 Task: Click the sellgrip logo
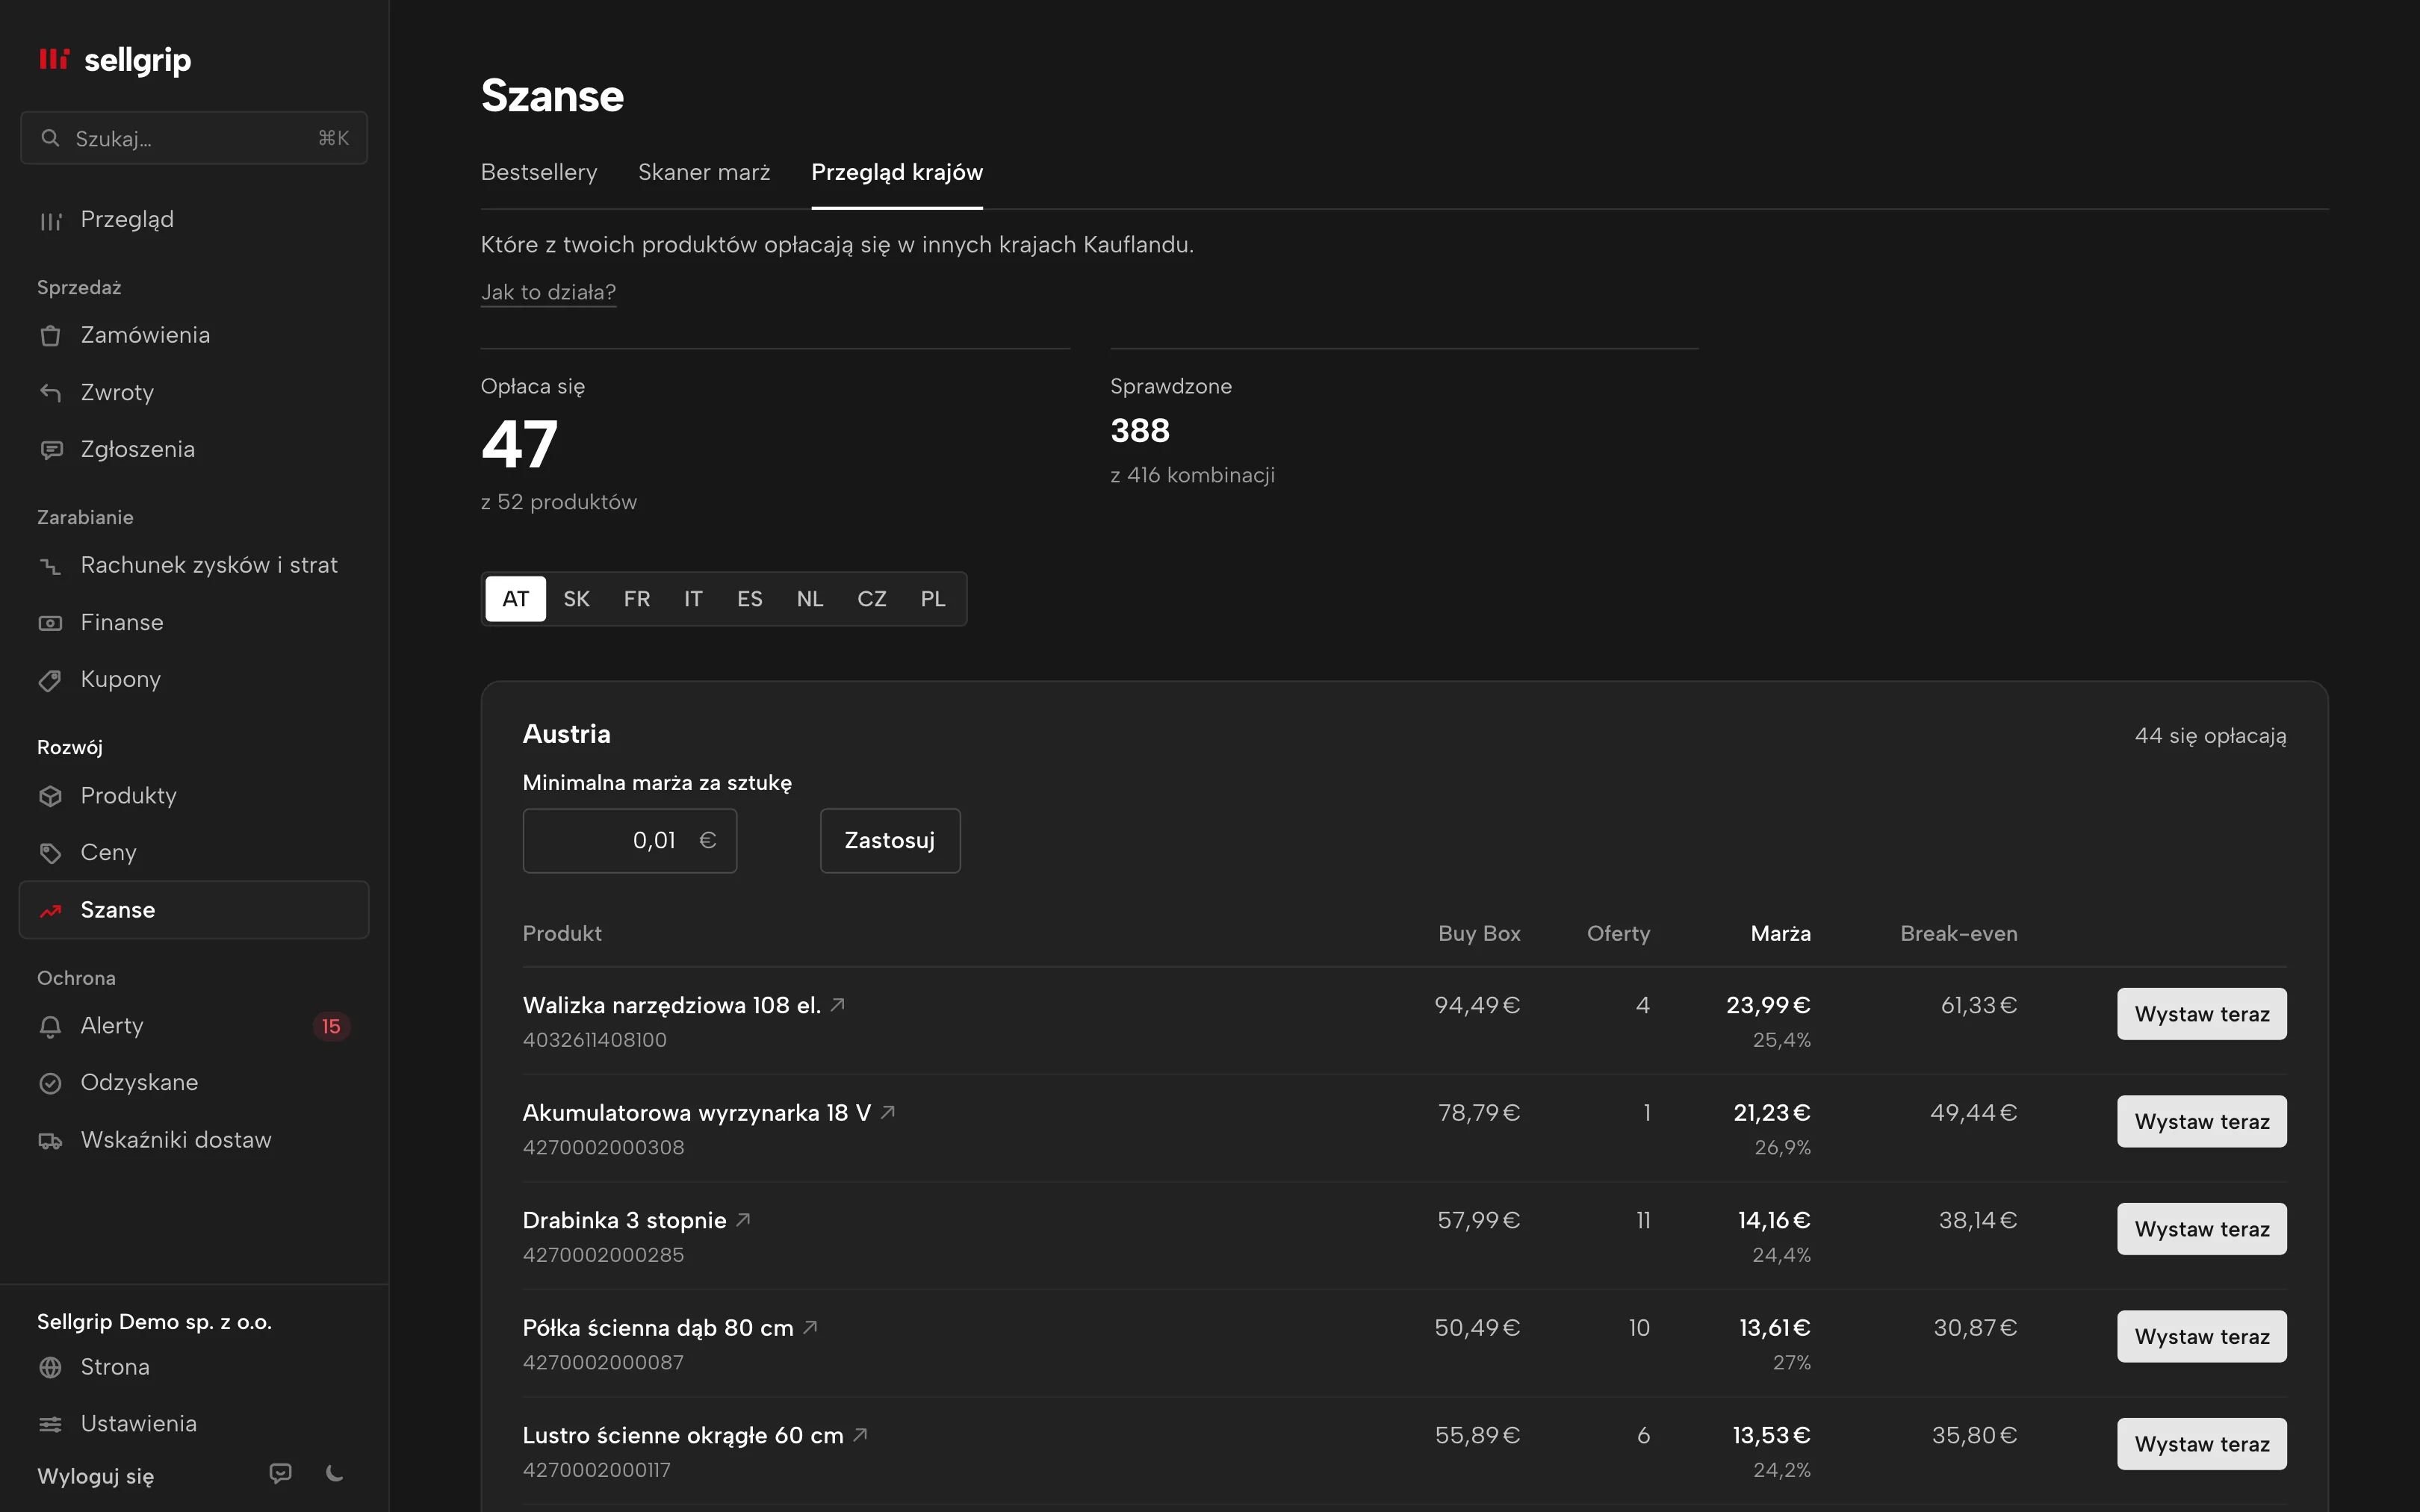click(114, 60)
